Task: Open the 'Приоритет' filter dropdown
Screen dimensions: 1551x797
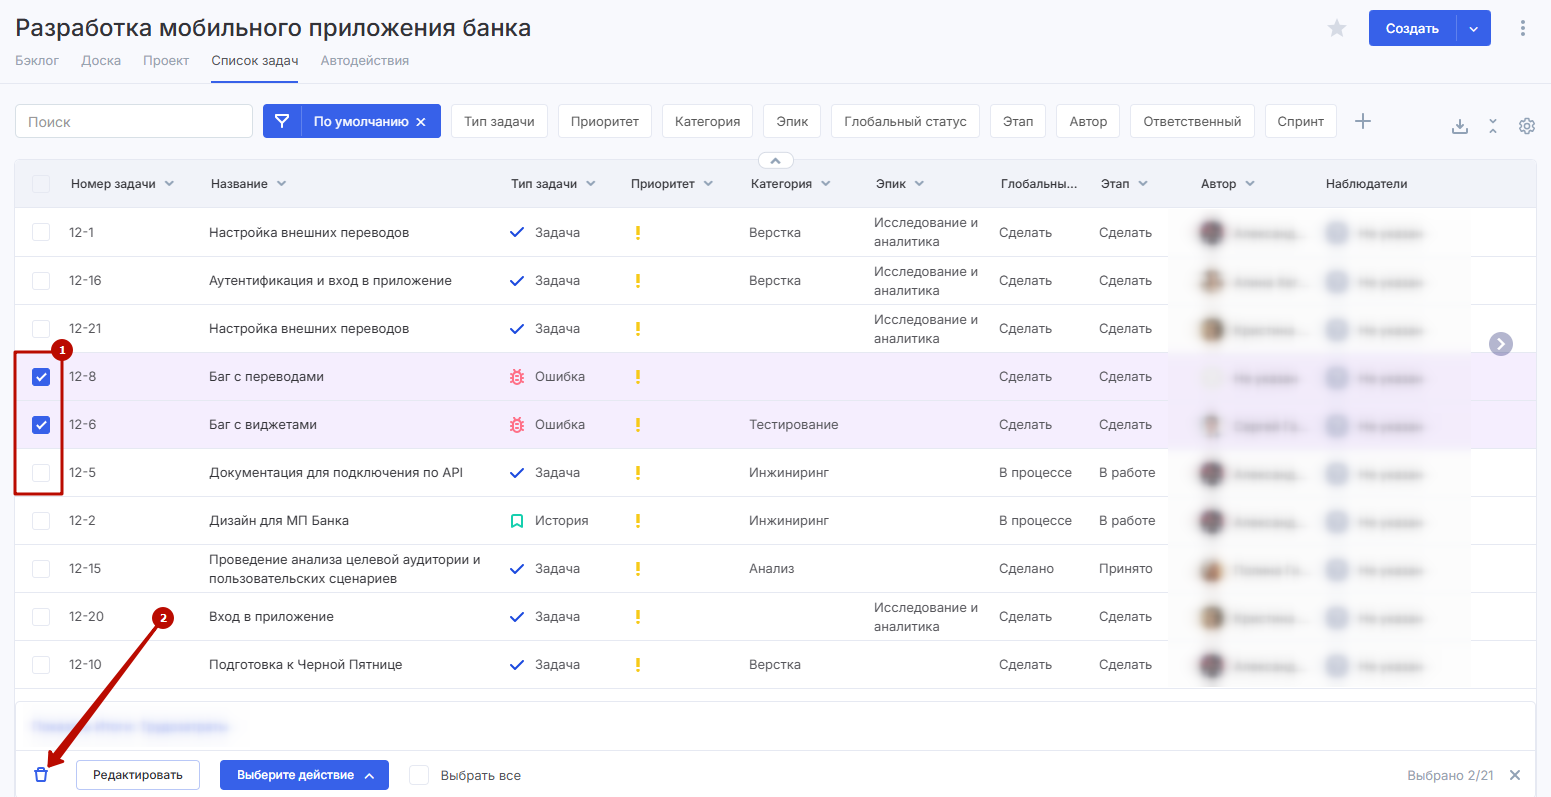Action: click(604, 121)
